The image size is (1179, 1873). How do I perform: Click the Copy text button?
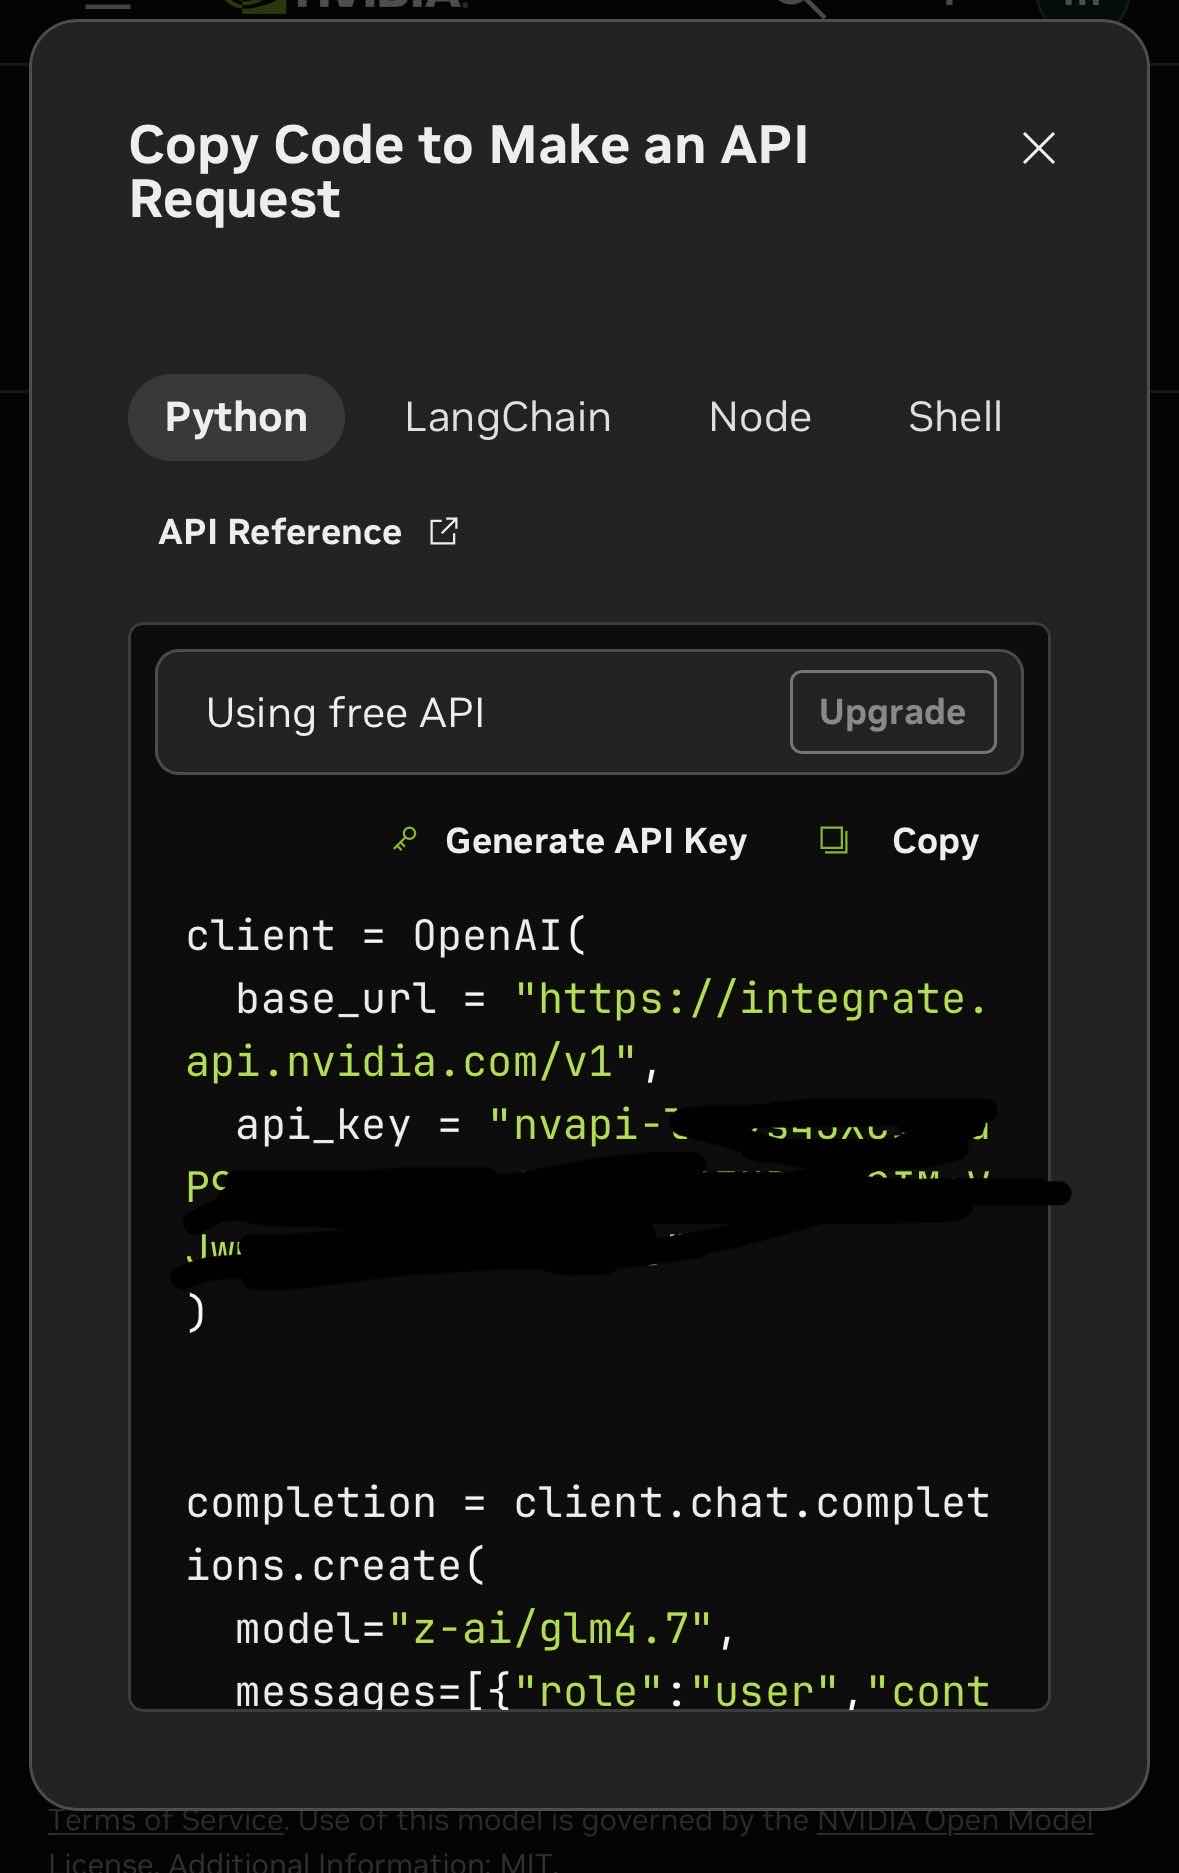(935, 841)
